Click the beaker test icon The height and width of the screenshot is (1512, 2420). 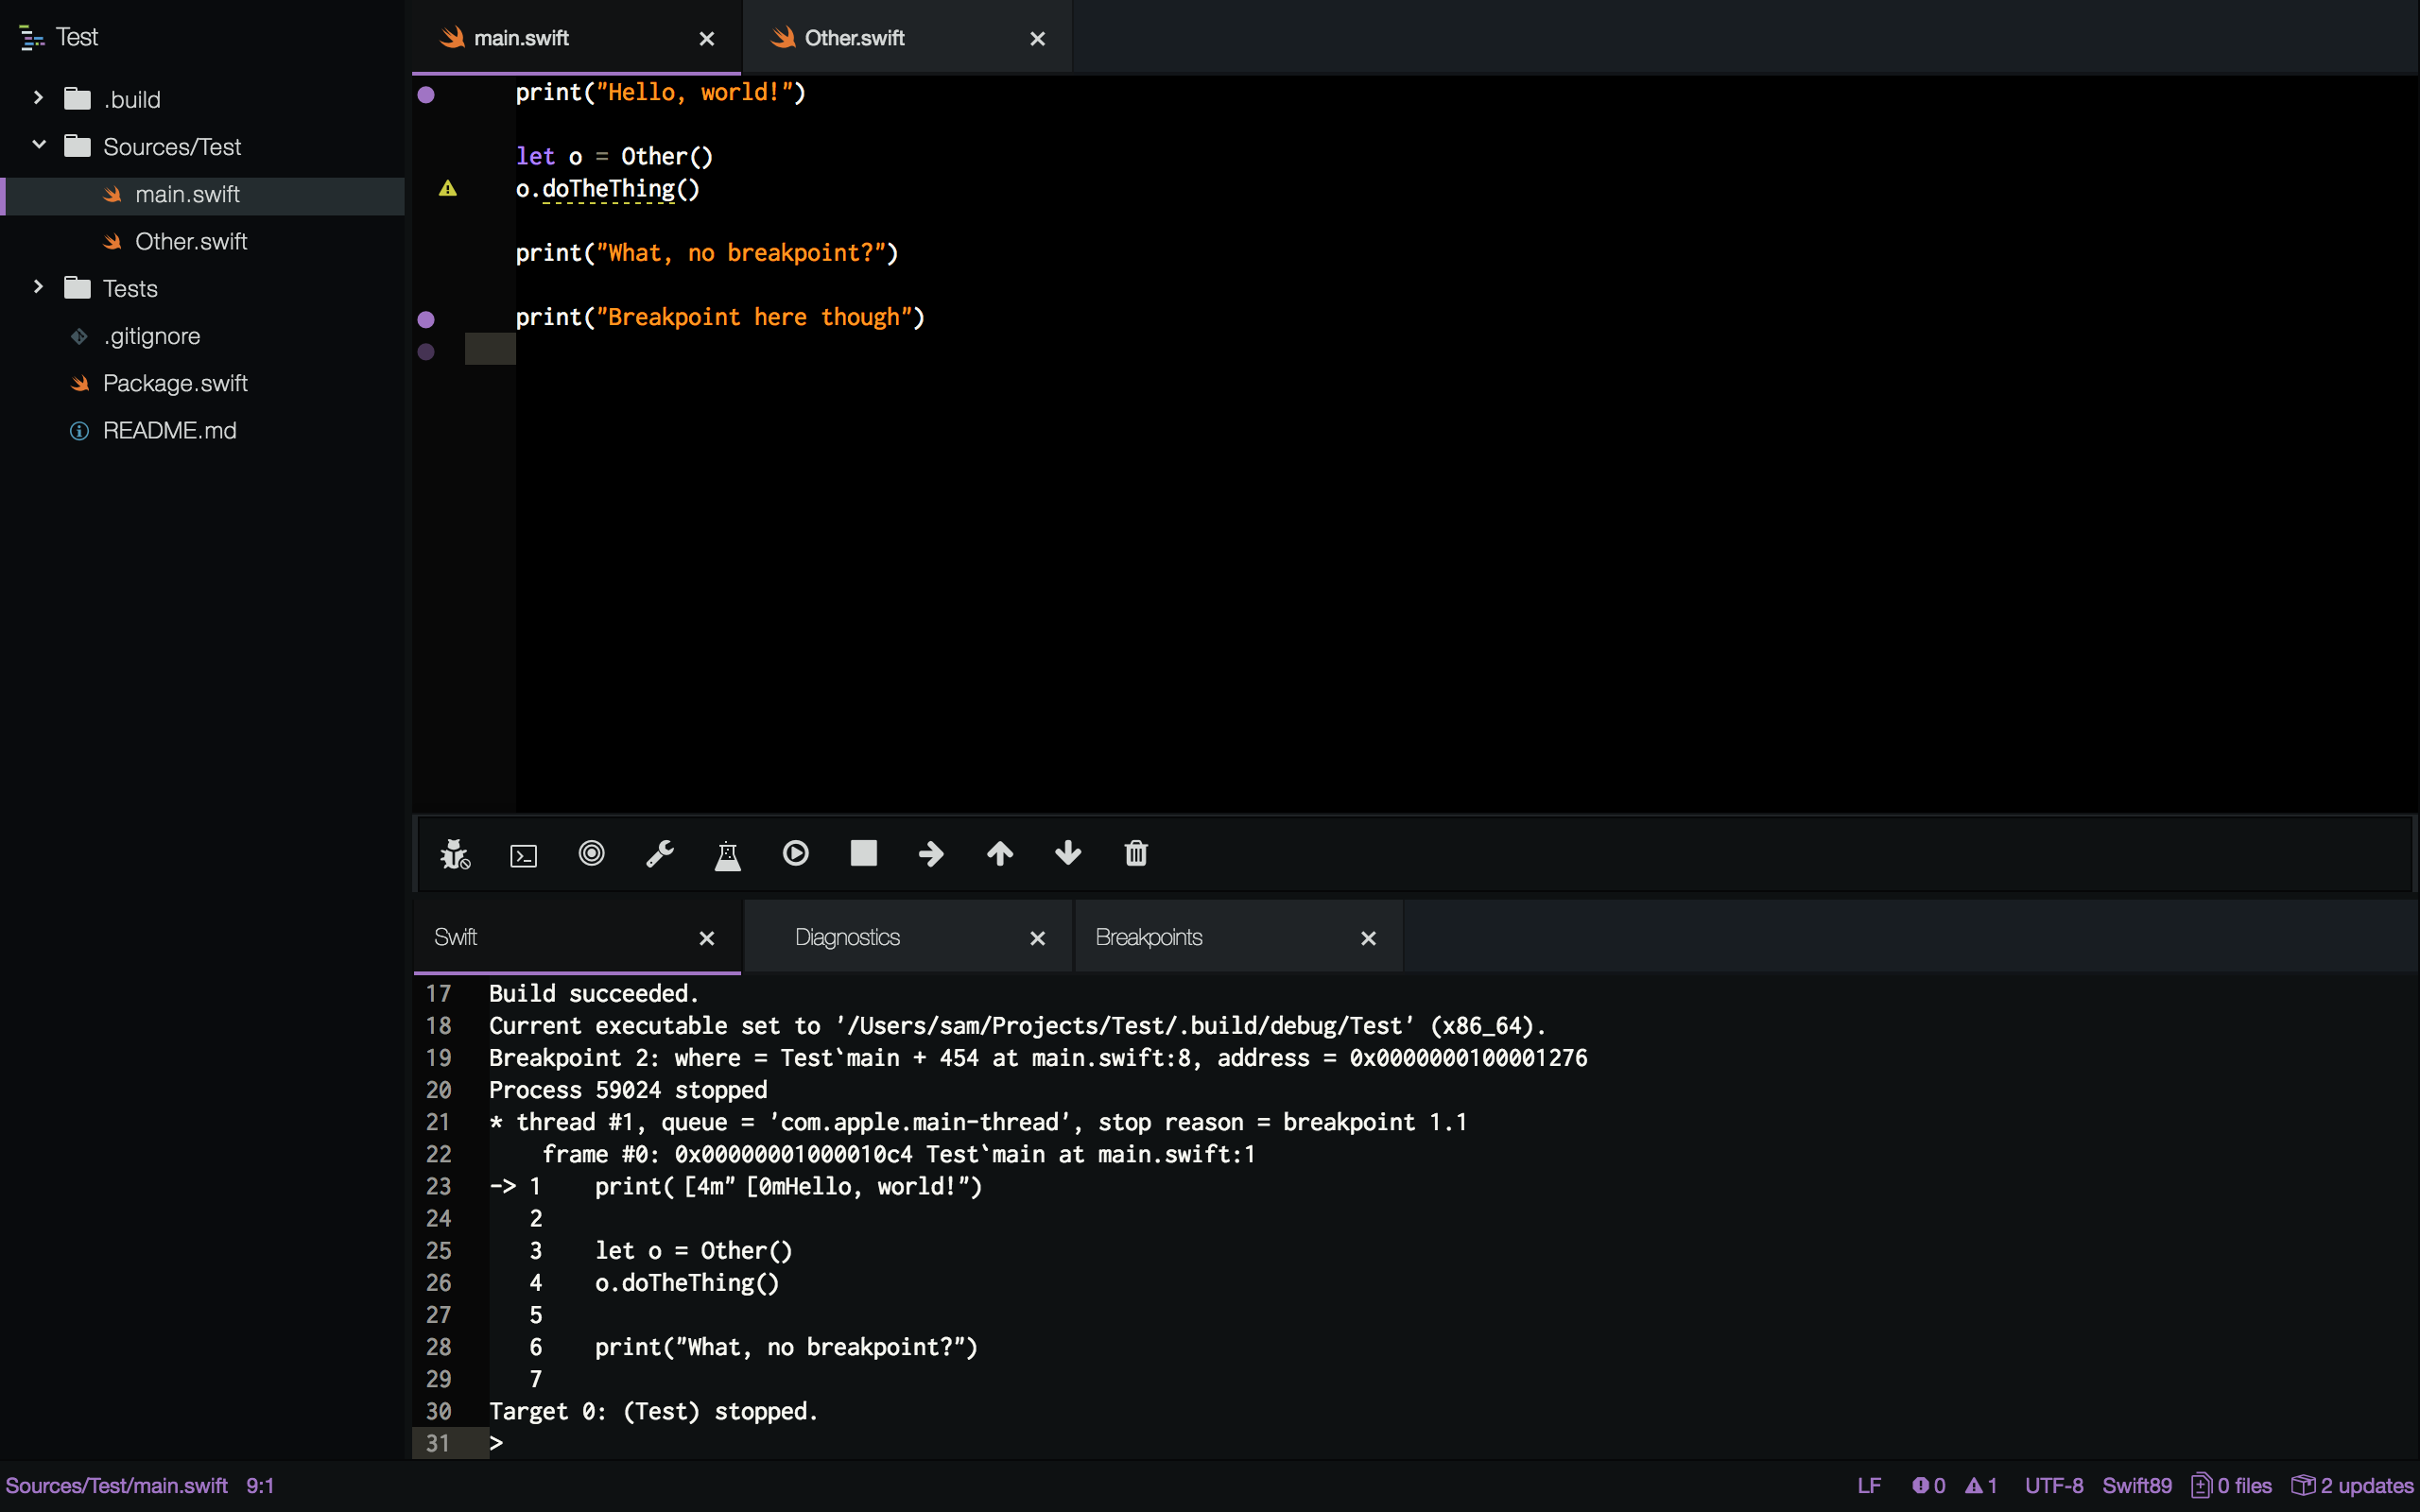(x=727, y=855)
